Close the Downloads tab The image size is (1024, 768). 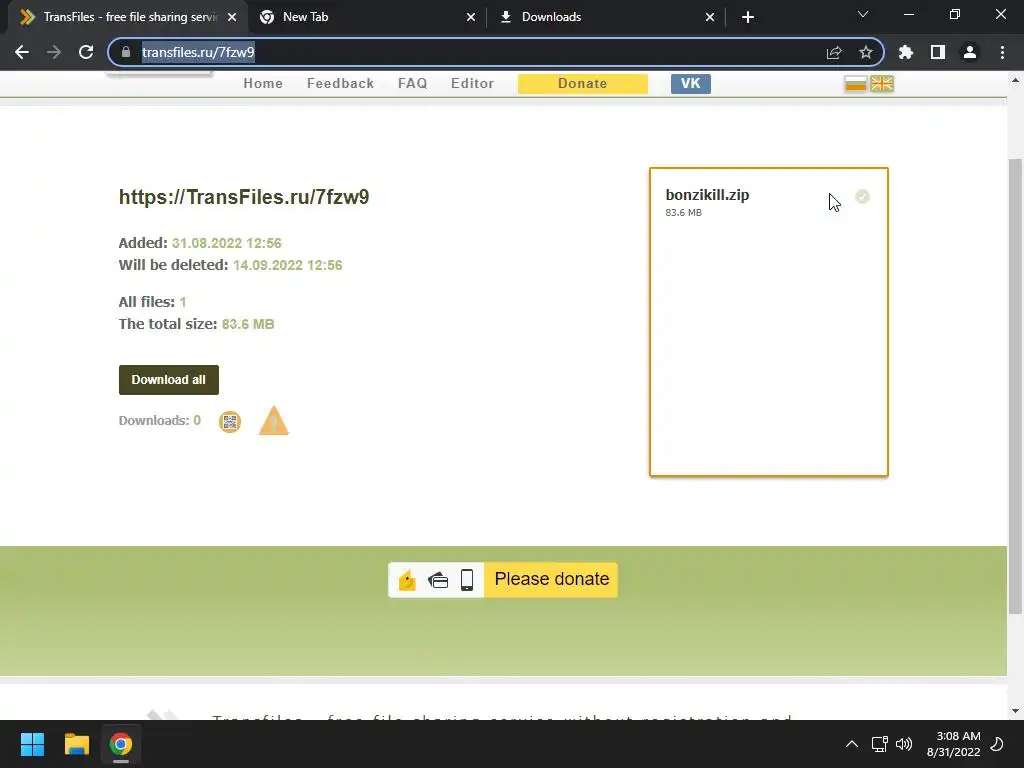(710, 17)
